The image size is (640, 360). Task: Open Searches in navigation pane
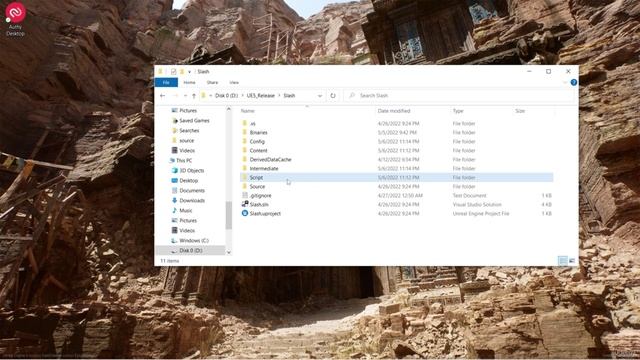tap(189, 131)
